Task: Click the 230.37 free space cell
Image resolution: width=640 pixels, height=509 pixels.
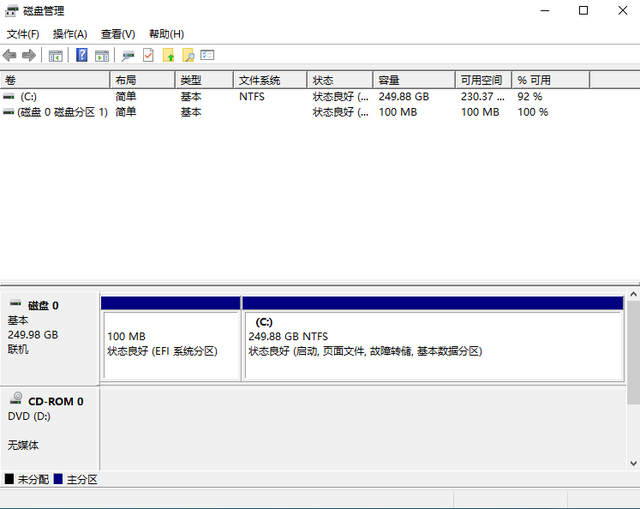Action: coord(483,97)
